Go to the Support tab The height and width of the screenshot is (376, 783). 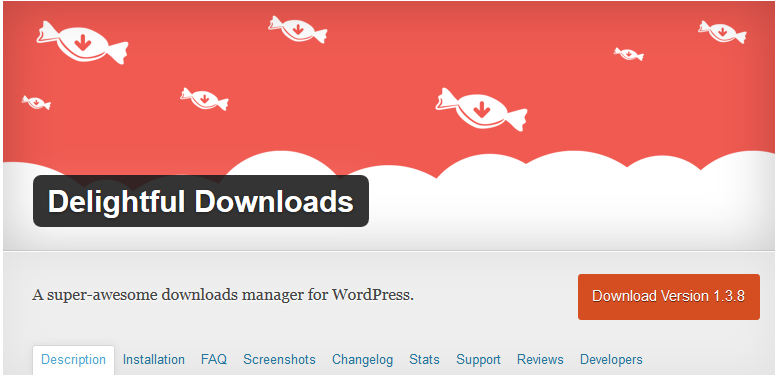[478, 360]
